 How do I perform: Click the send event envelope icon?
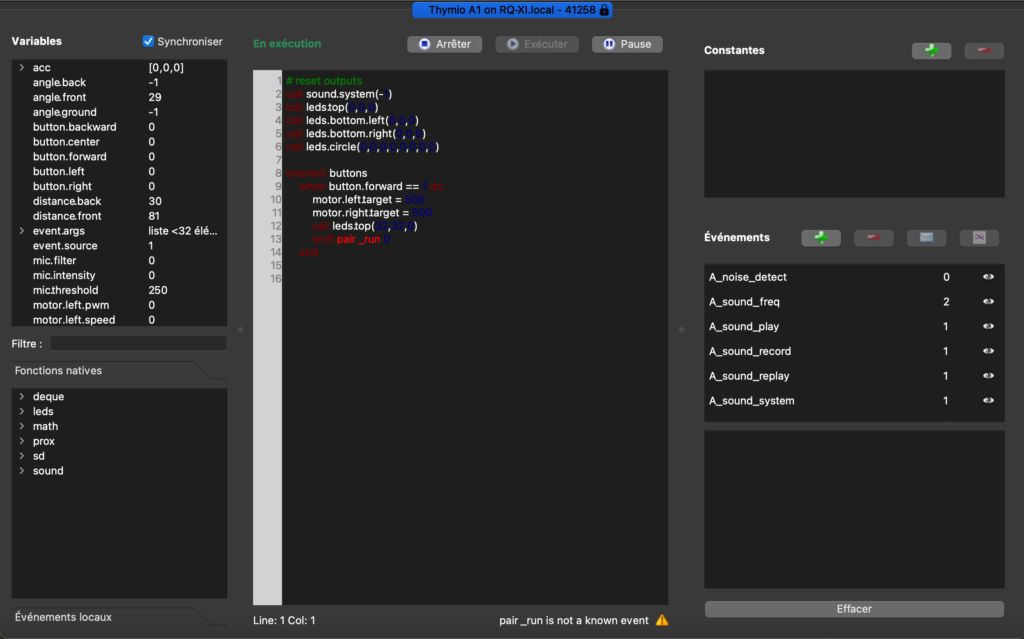click(926, 238)
